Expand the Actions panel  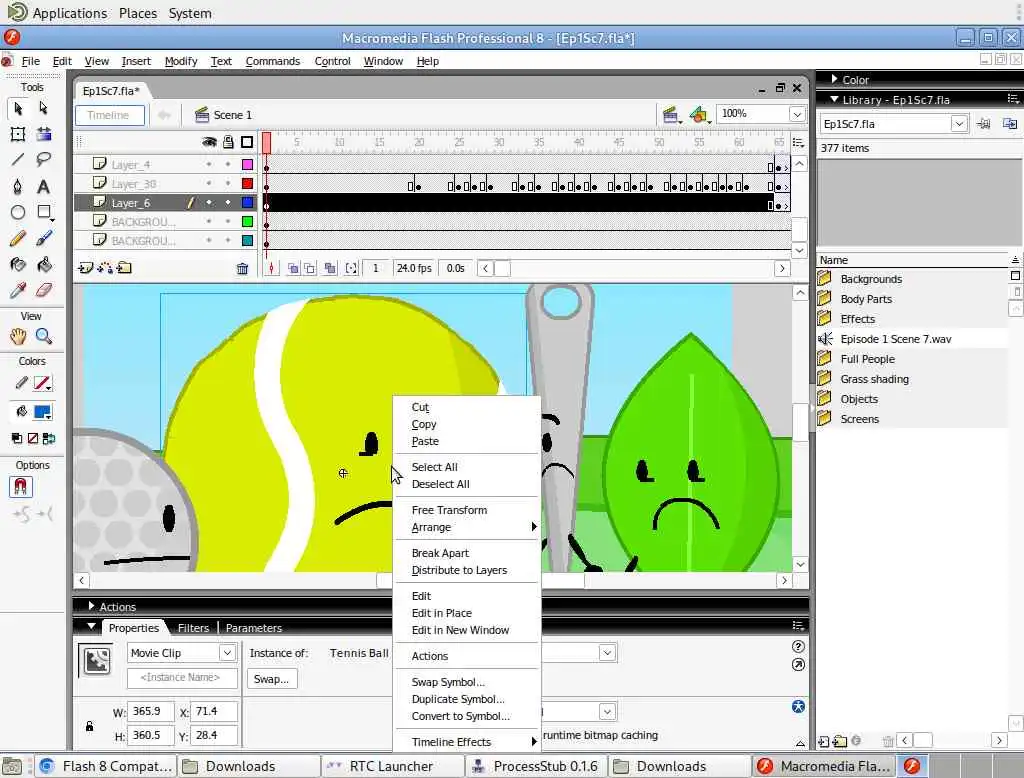click(x=91, y=606)
